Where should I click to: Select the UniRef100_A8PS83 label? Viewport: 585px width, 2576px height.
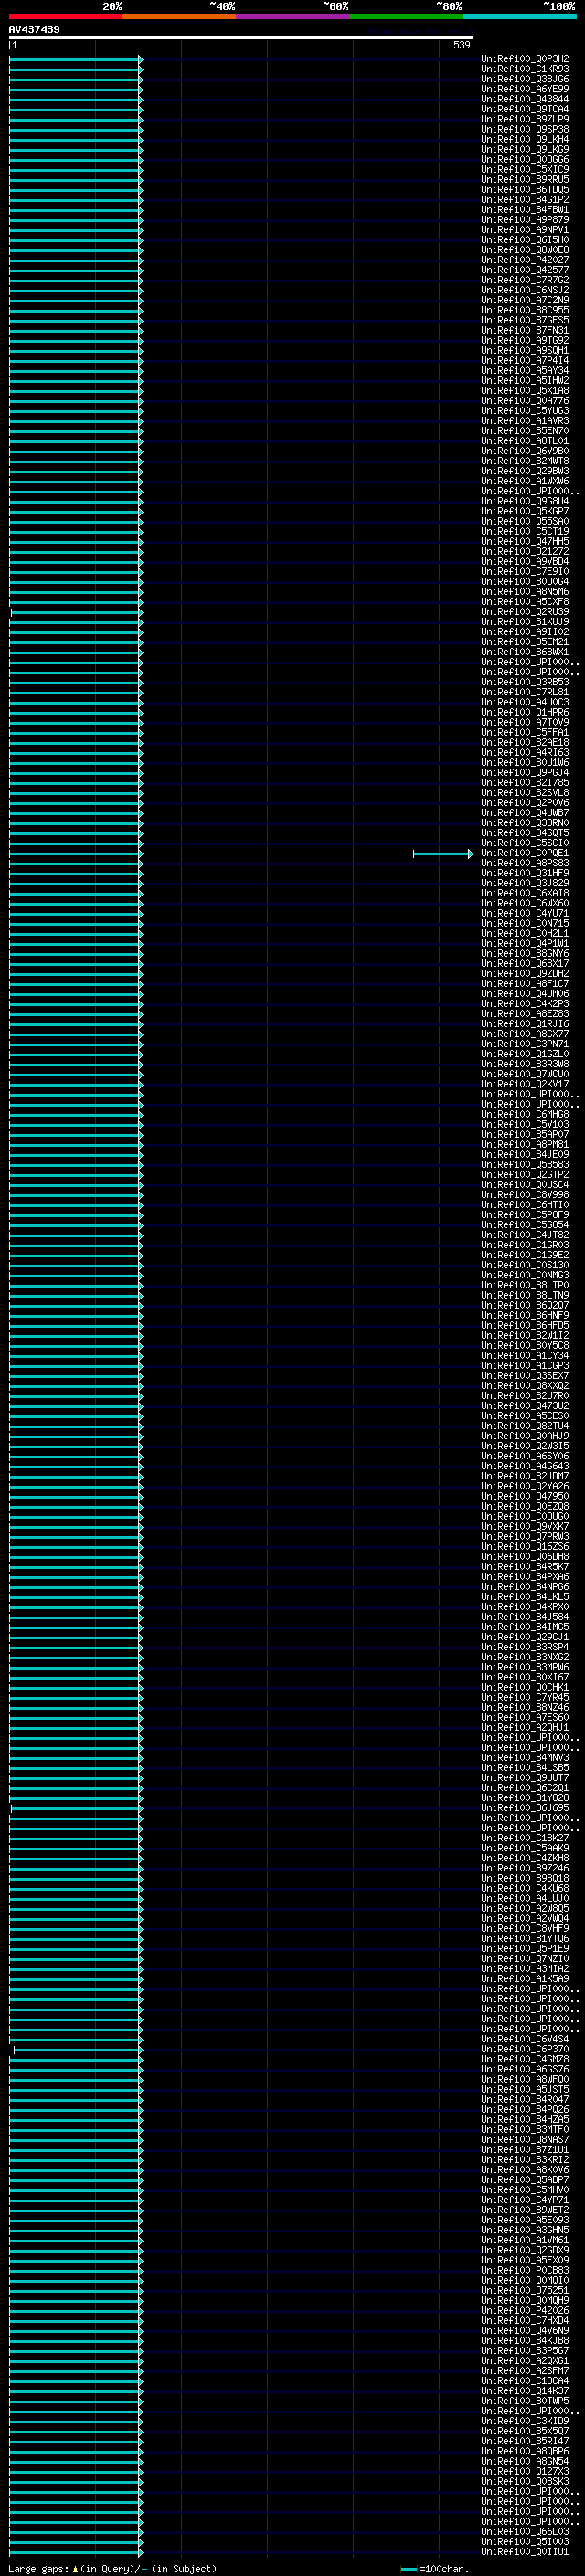click(525, 863)
